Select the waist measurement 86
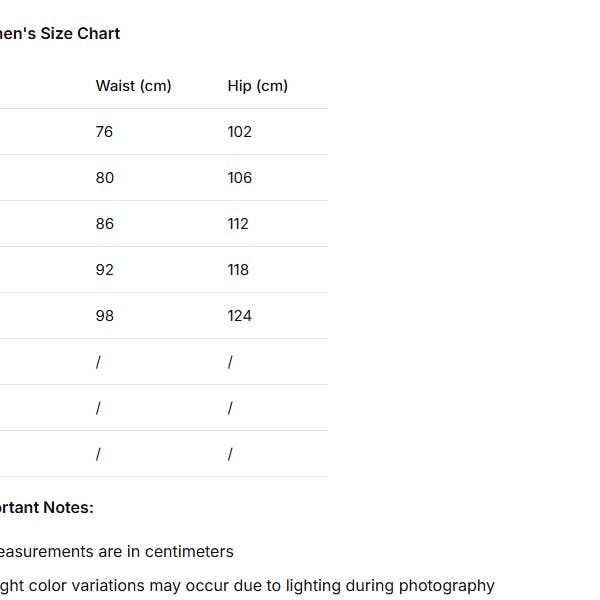Screen dimensions: 600x600 coord(104,224)
